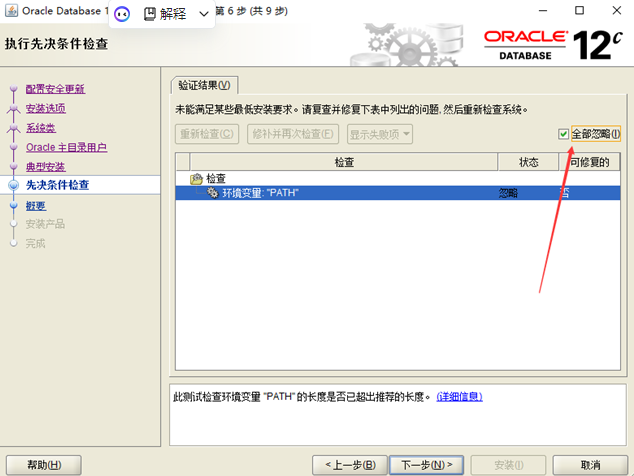Click the book icon beside 解释
Image resolution: width=634 pixels, height=476 pixels.
(x=150, y=14)
